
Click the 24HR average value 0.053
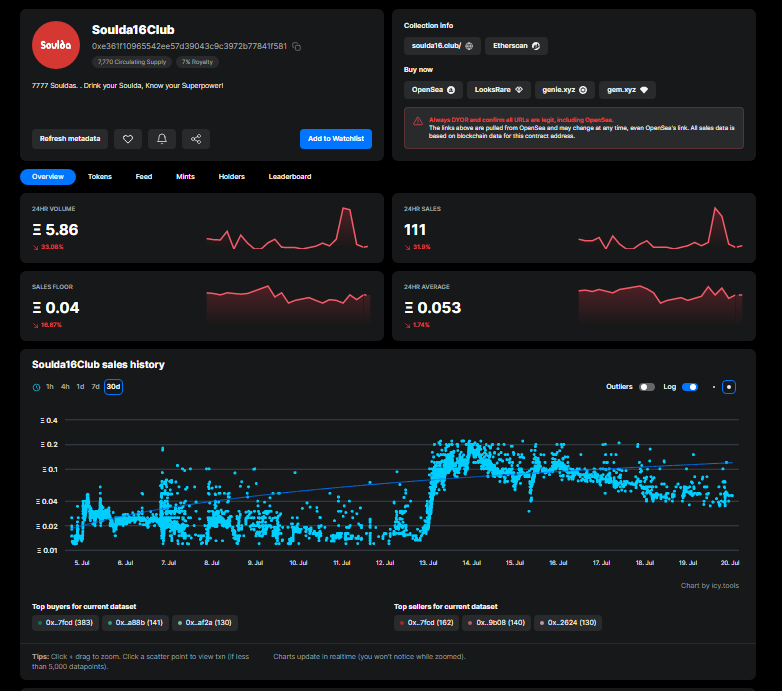click(x=433, y=308)
